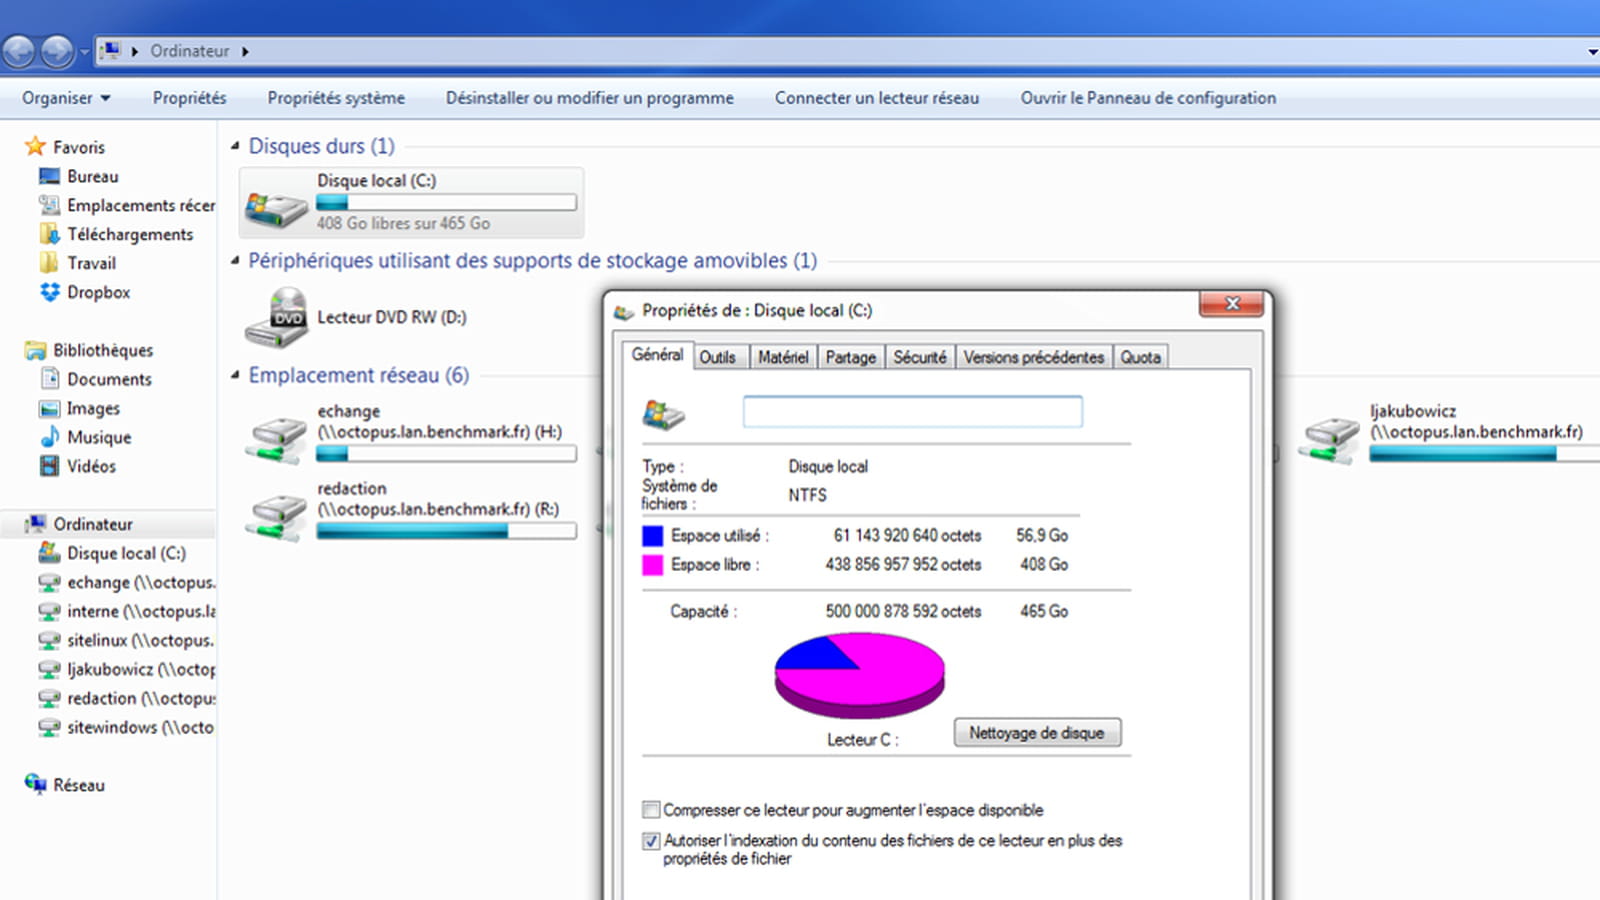Click echange (H:) drive usage bar

coord(446,454)
